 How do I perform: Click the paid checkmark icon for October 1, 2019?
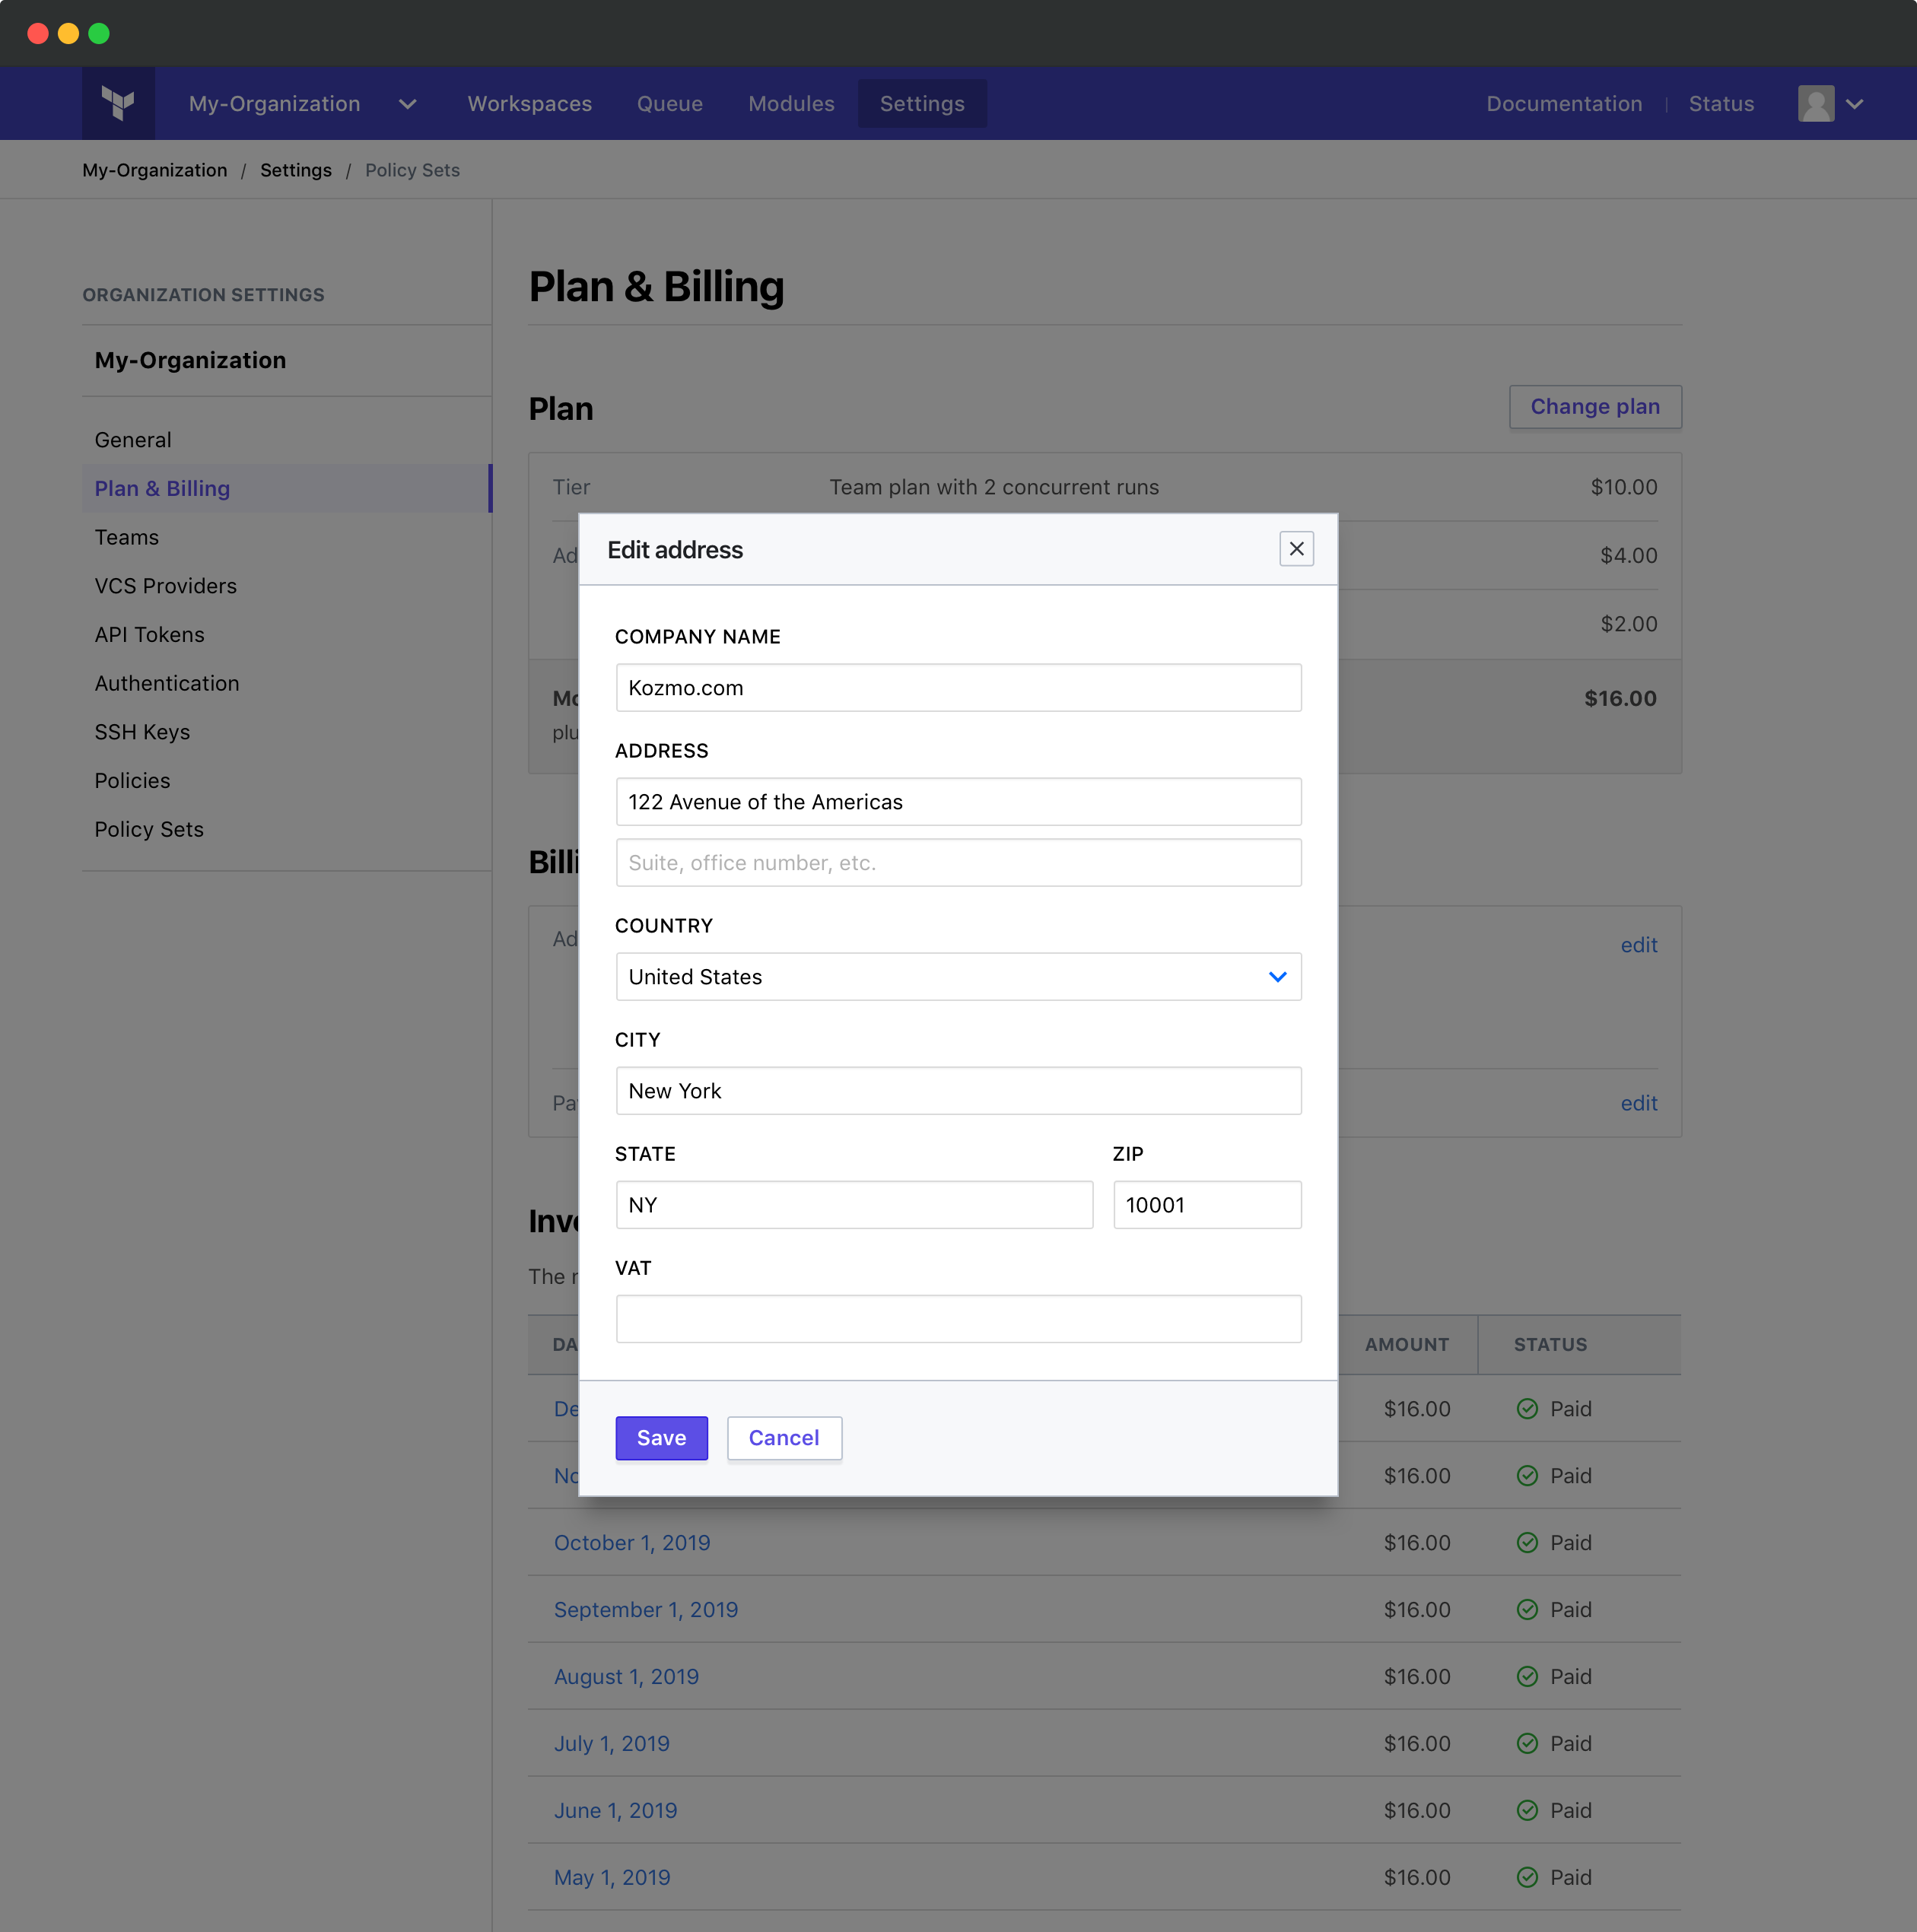(x=1527, y=1543)
